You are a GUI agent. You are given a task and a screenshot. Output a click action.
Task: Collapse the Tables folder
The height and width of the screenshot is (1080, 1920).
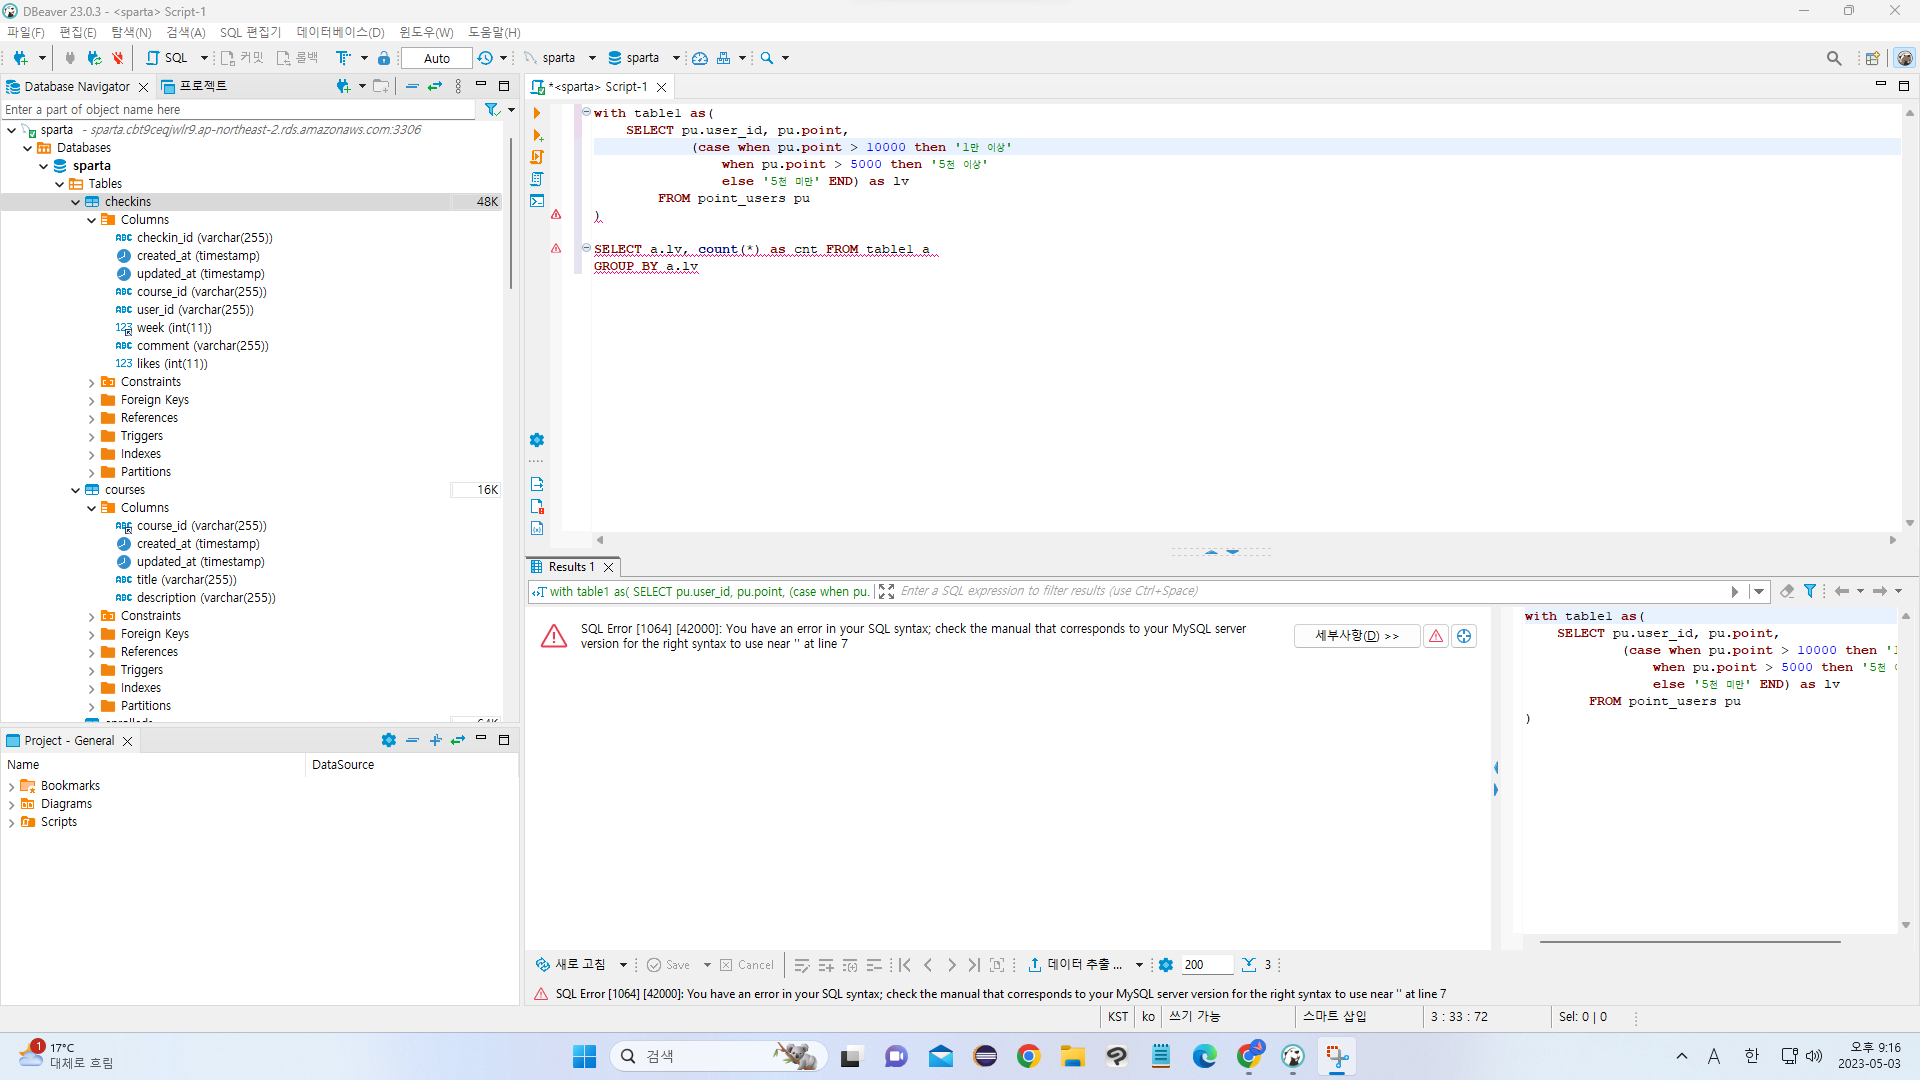click(60, 184)
